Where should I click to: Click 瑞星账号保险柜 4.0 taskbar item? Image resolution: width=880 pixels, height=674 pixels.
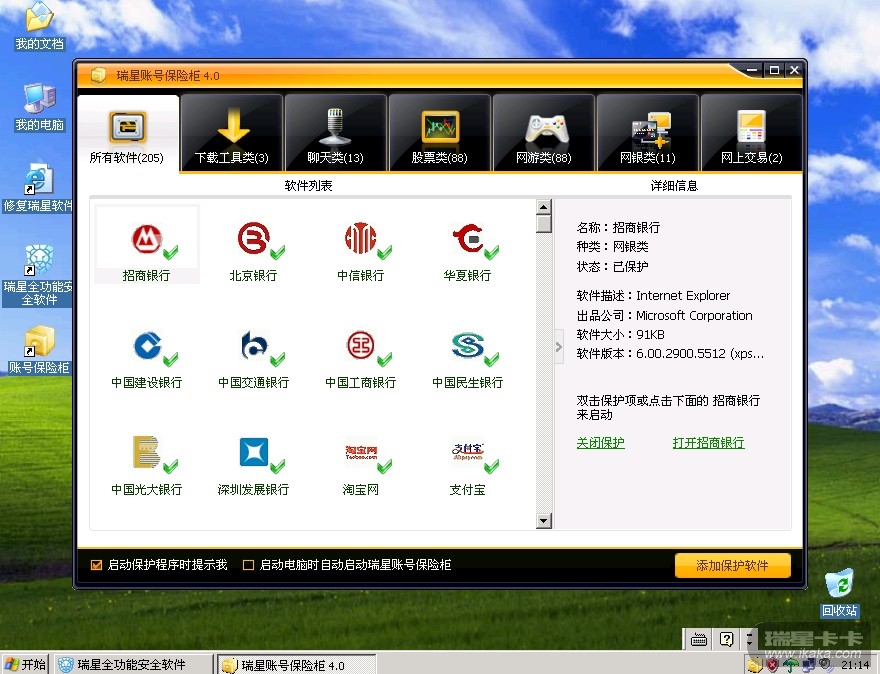296,664
